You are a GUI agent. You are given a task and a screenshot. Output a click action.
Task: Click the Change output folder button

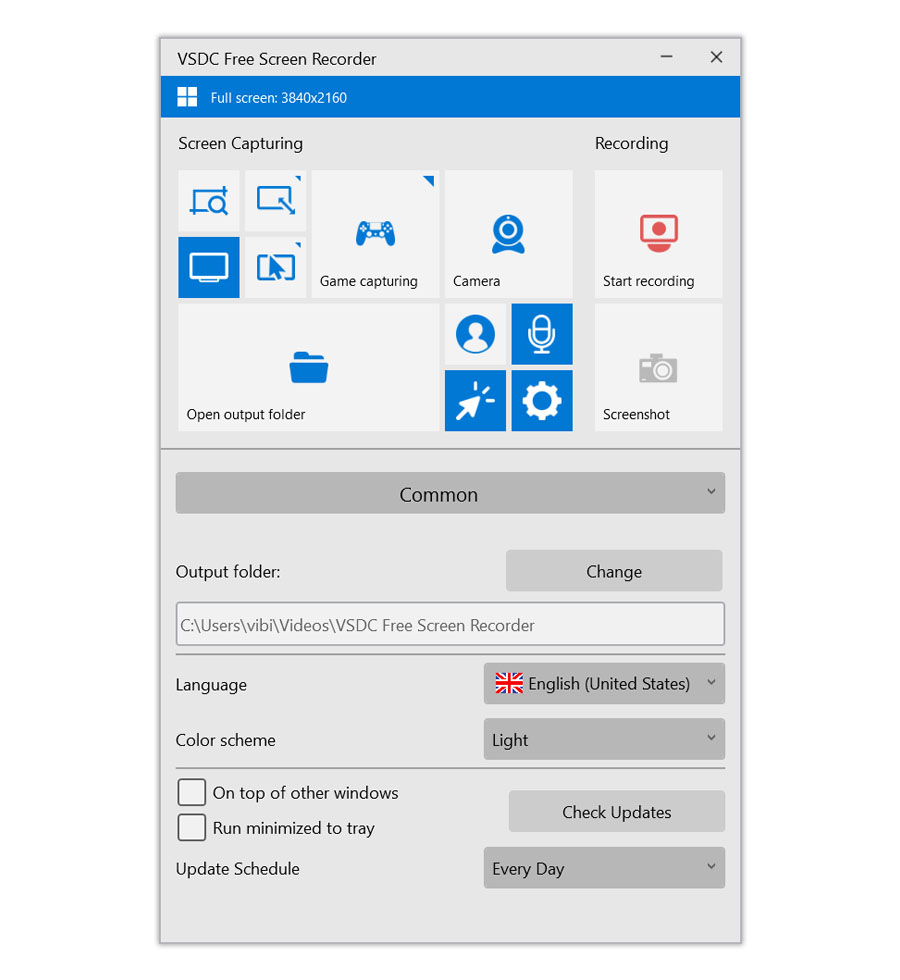click(x=614, y=571)
